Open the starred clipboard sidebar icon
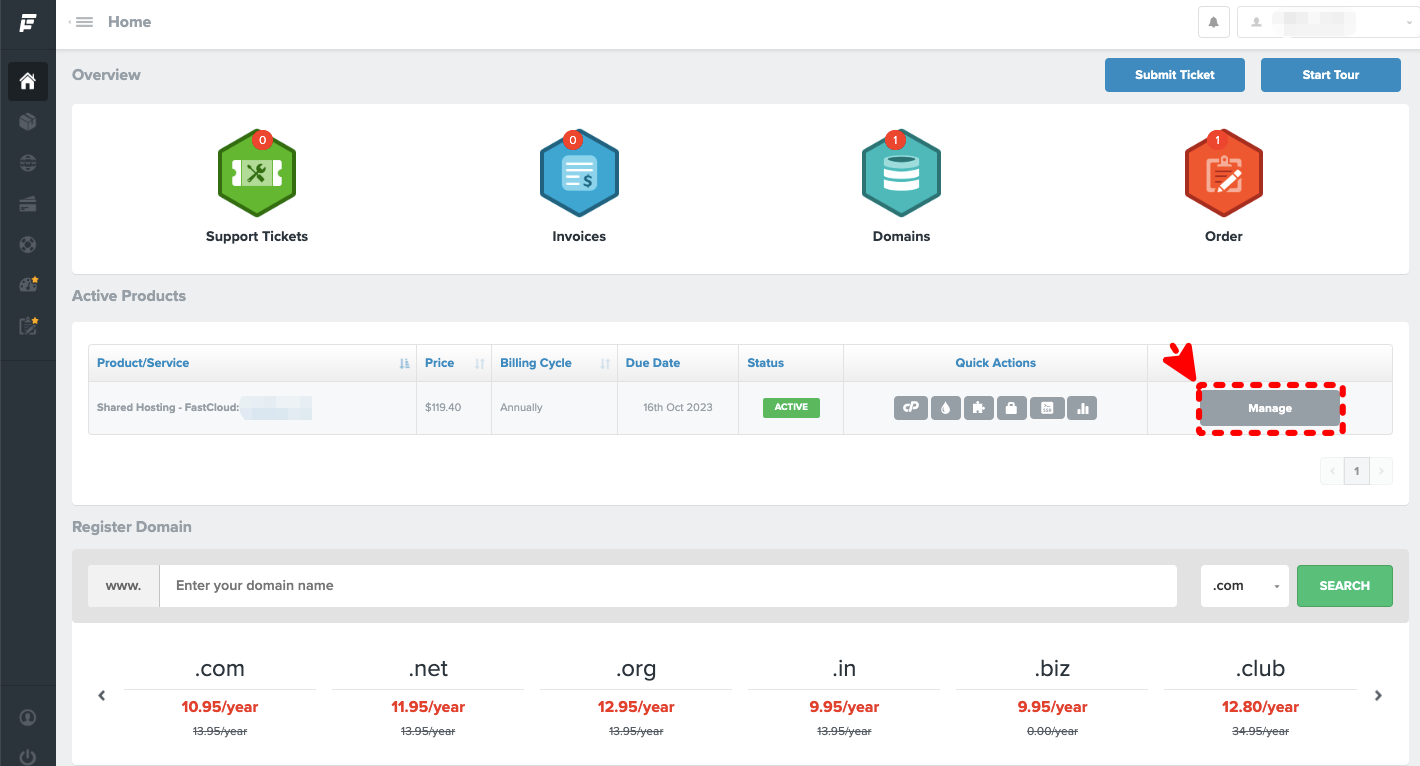Viewport: 1420px width, 766px height. click(28, 326)
